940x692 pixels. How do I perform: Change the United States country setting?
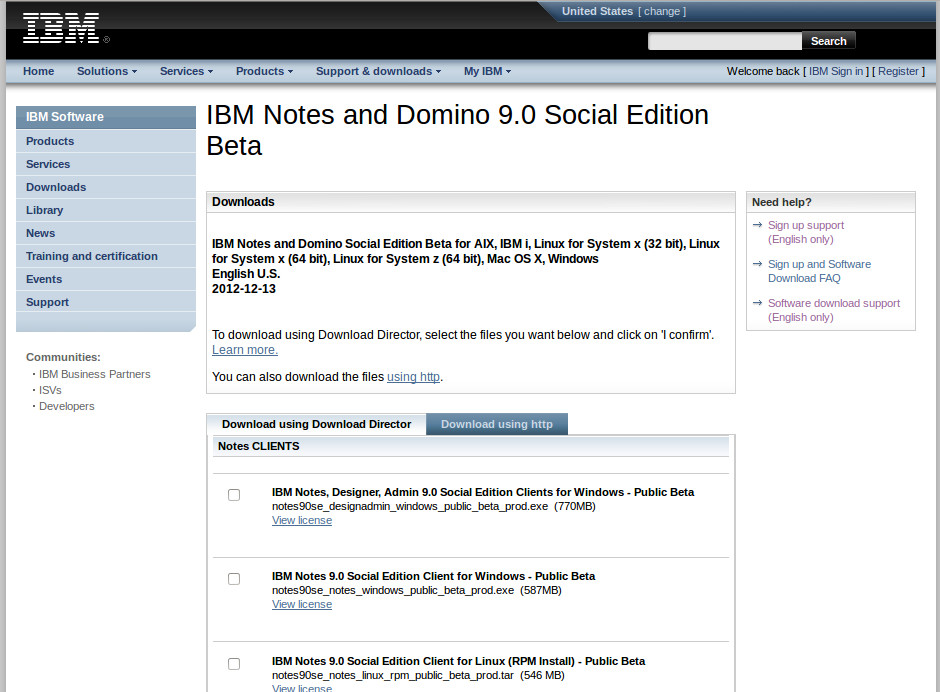click(x=662, y=11)
